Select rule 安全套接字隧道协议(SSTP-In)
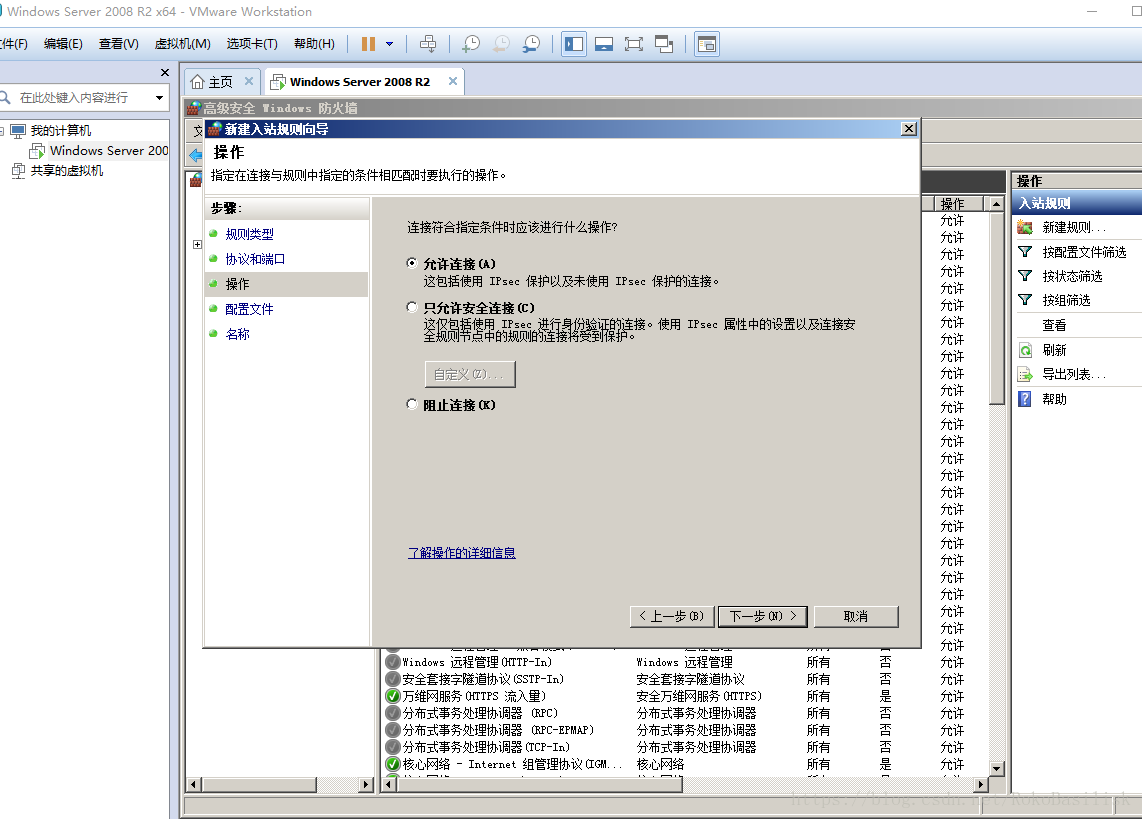 click(x=483, y=679)
